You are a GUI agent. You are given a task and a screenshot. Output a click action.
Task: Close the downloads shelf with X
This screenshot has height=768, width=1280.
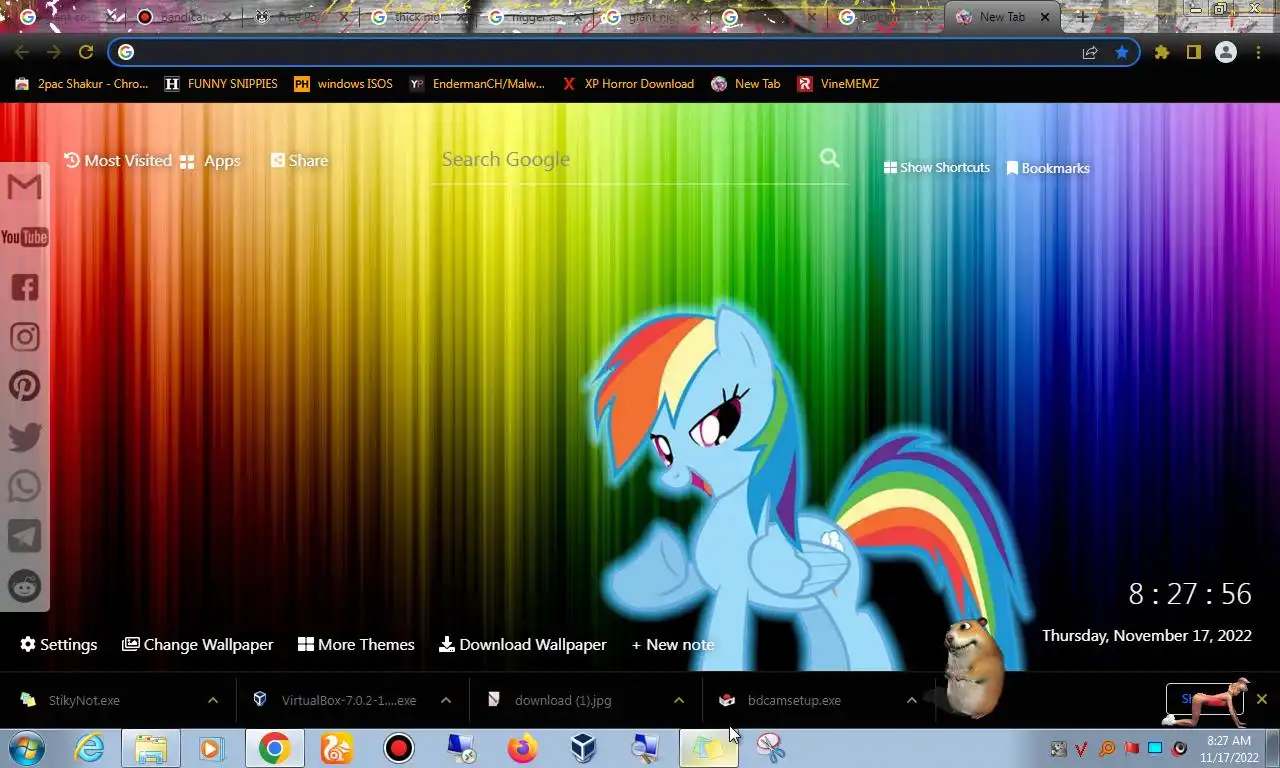coord(1262,699)
